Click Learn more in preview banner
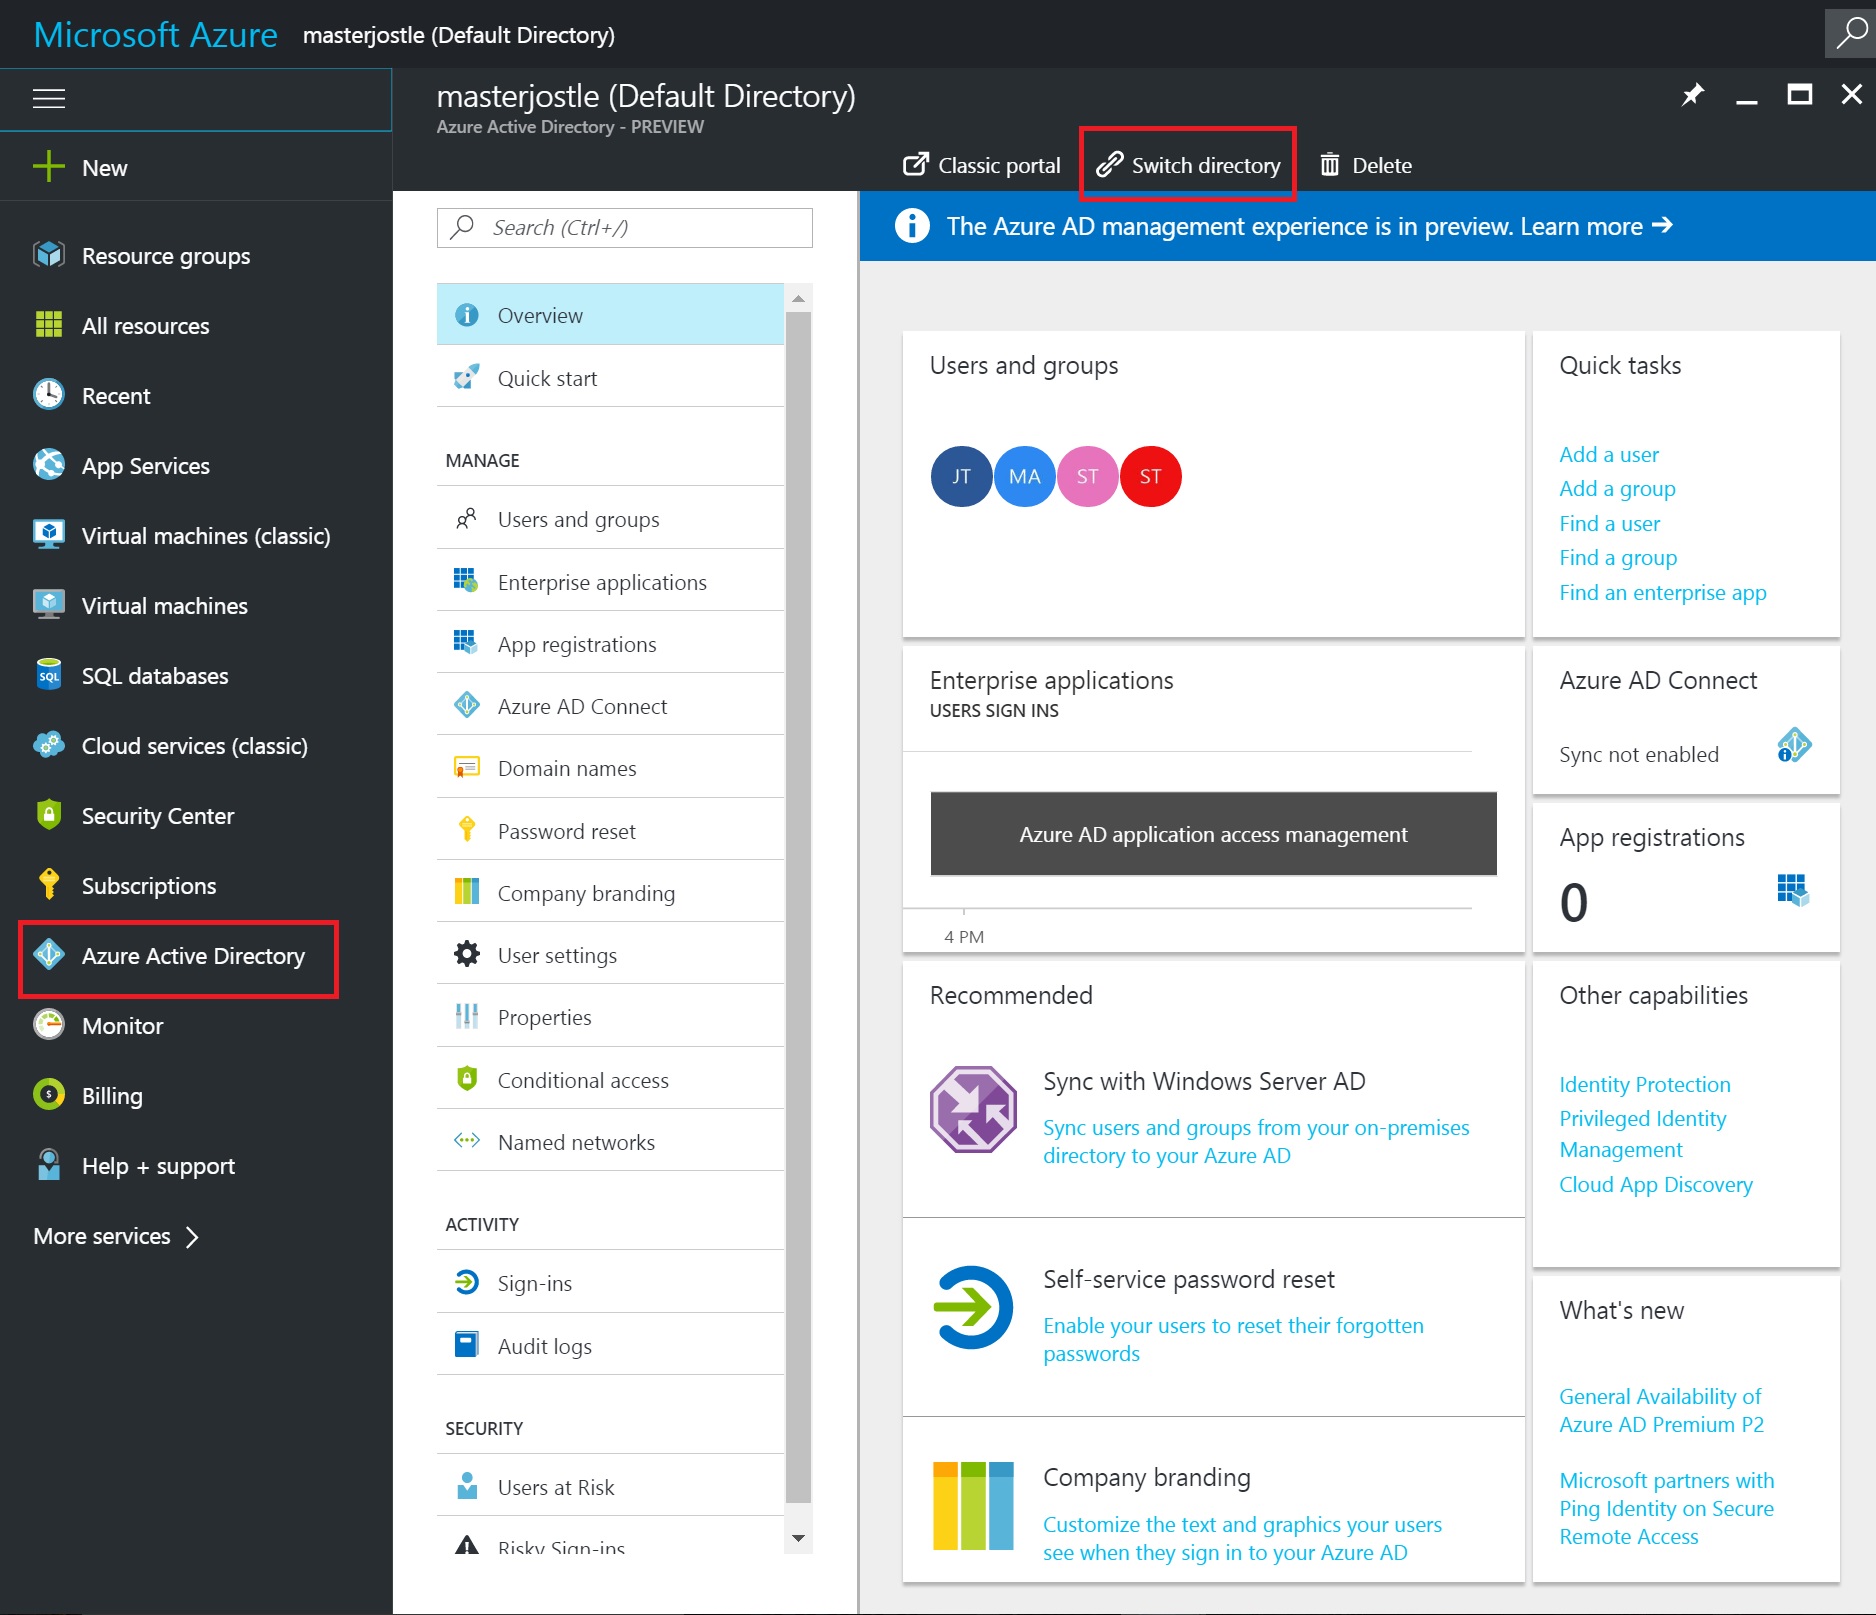This screenshot has height=1615, width=1876. (1596, 226)
